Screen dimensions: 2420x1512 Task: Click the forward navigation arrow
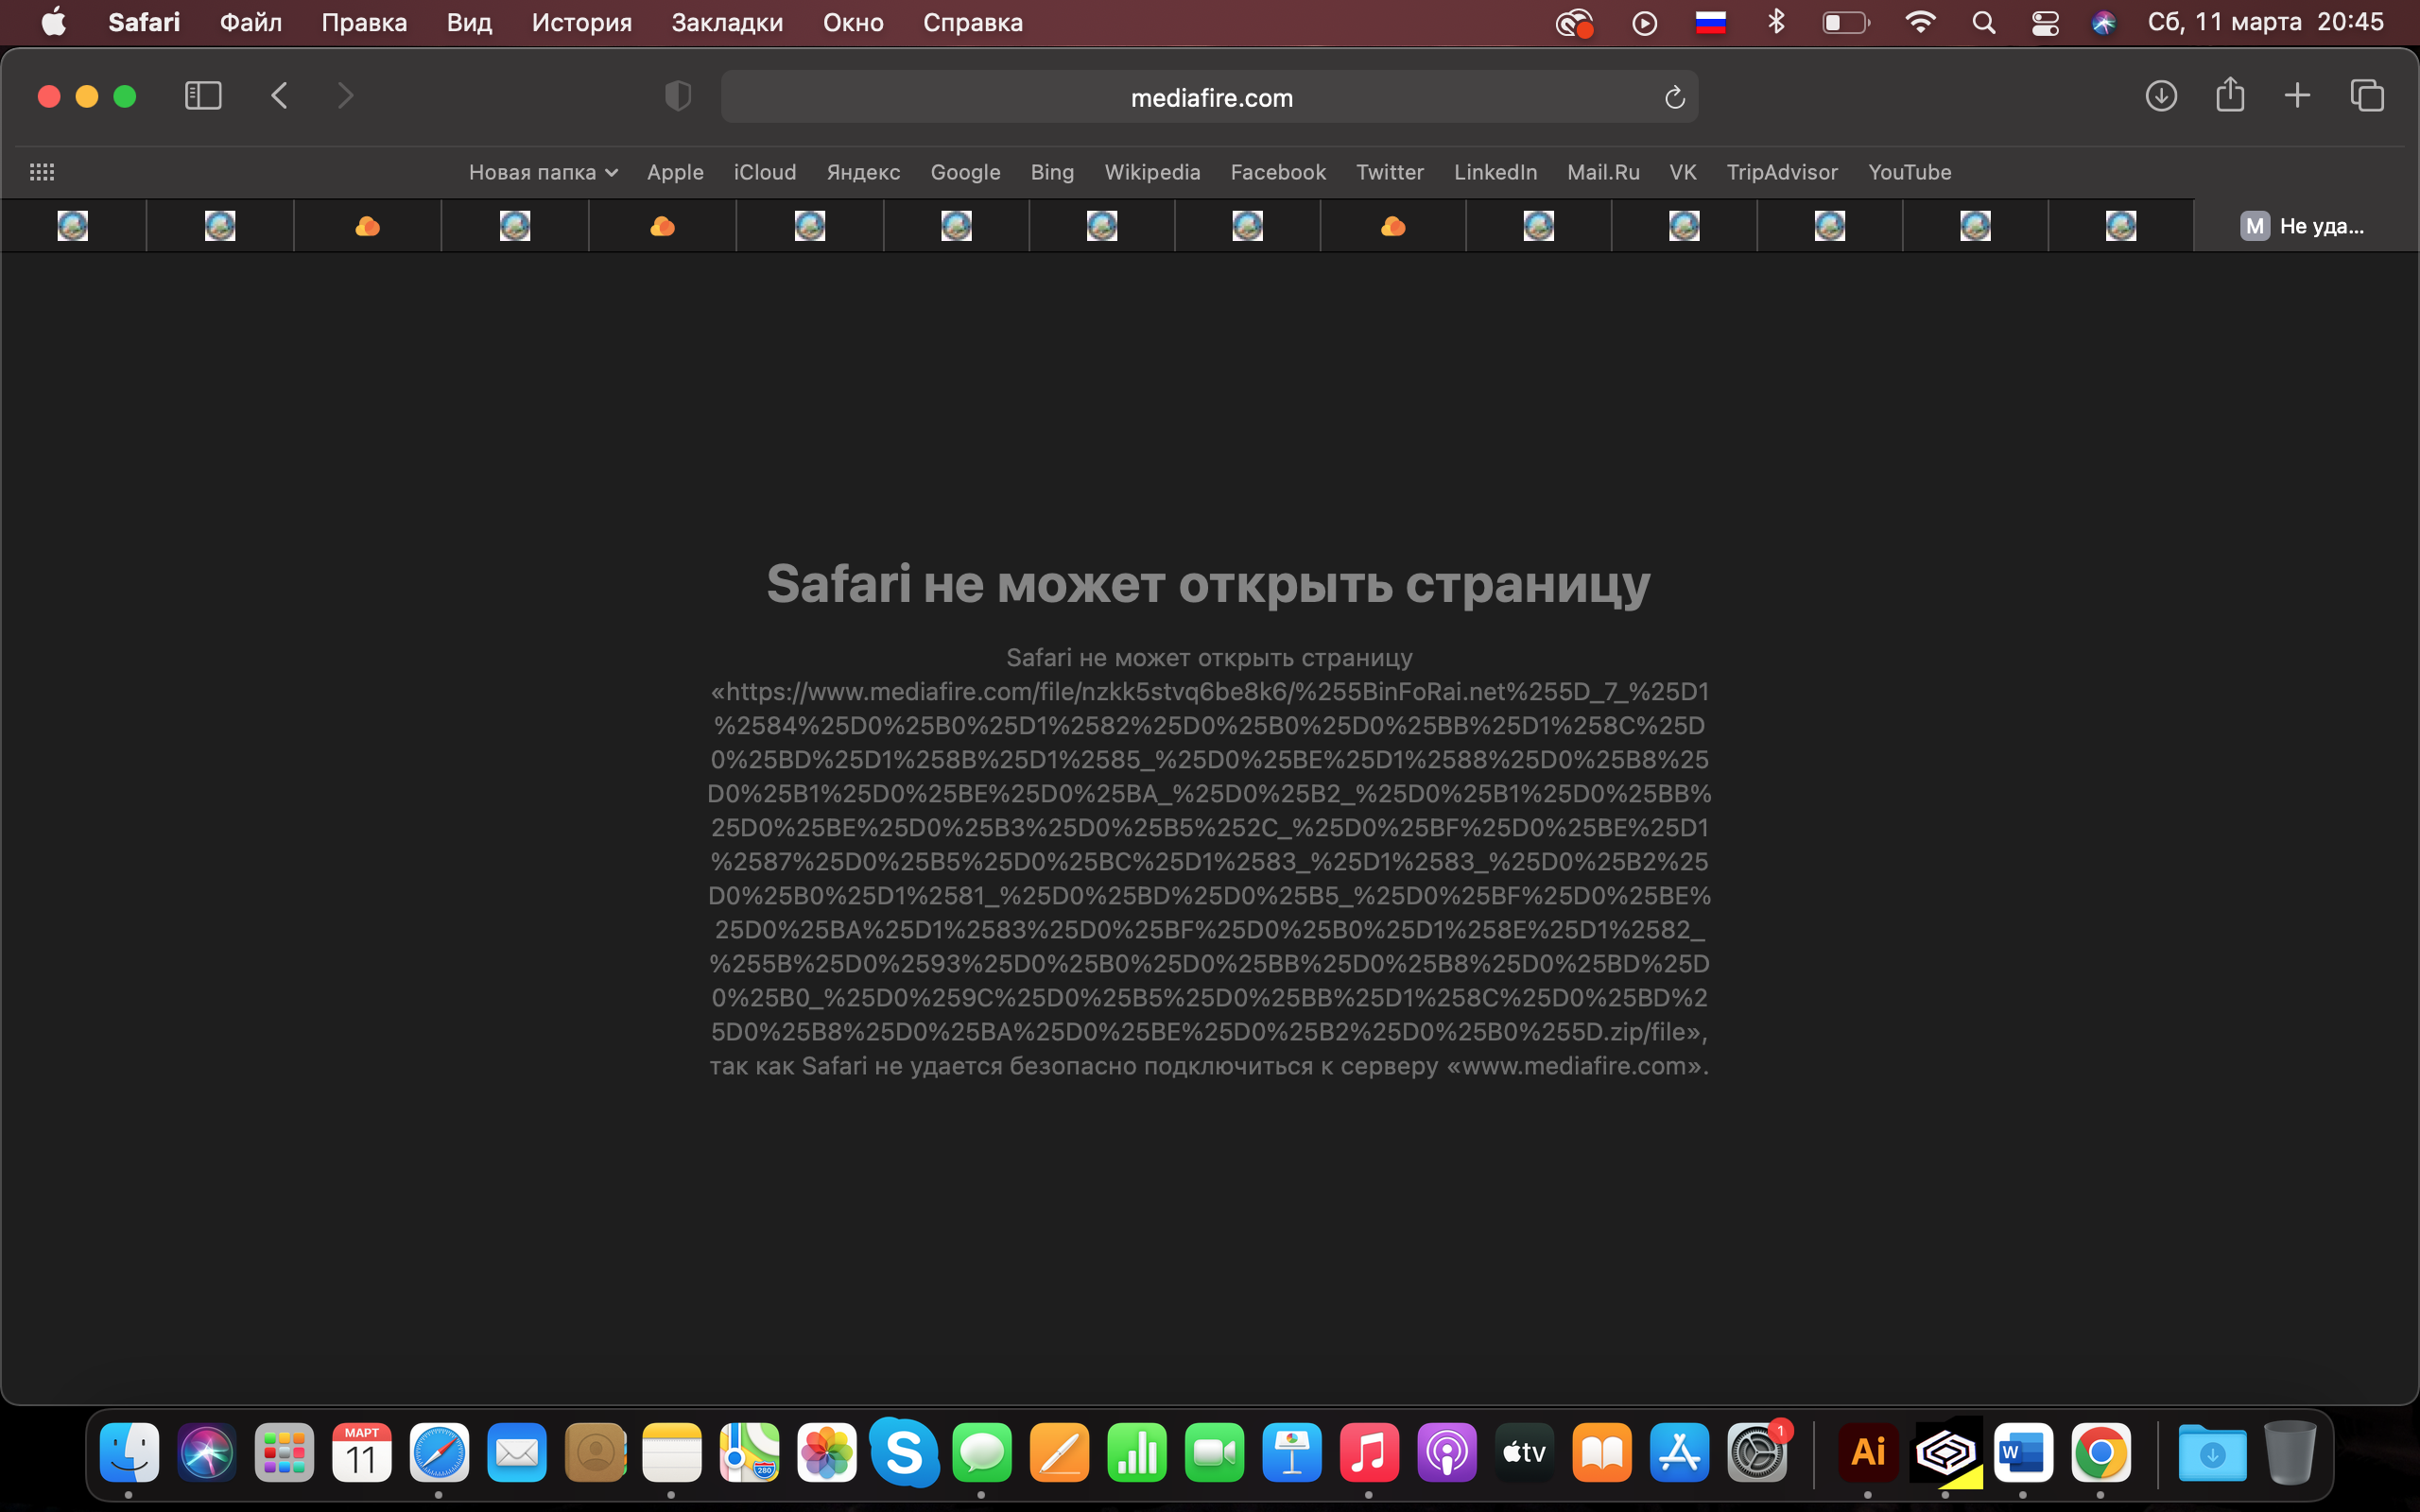345,96
